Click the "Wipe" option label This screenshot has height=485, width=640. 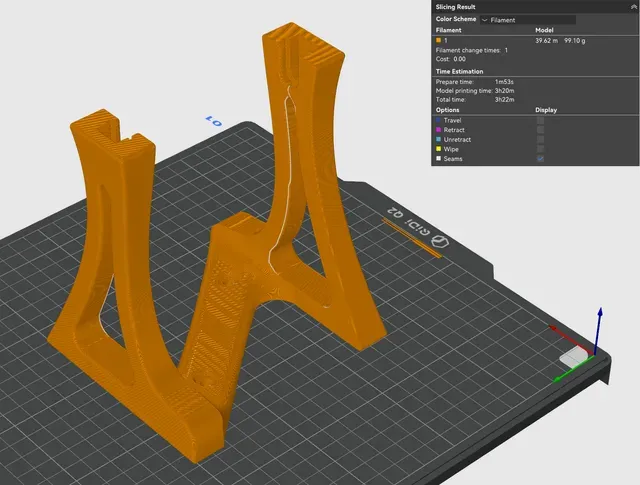(x=451, y=149)
